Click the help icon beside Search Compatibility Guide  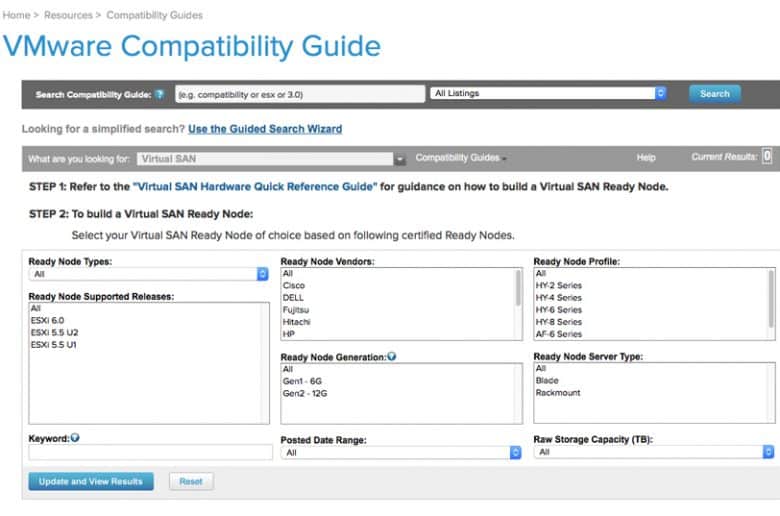tap(159, 94)
